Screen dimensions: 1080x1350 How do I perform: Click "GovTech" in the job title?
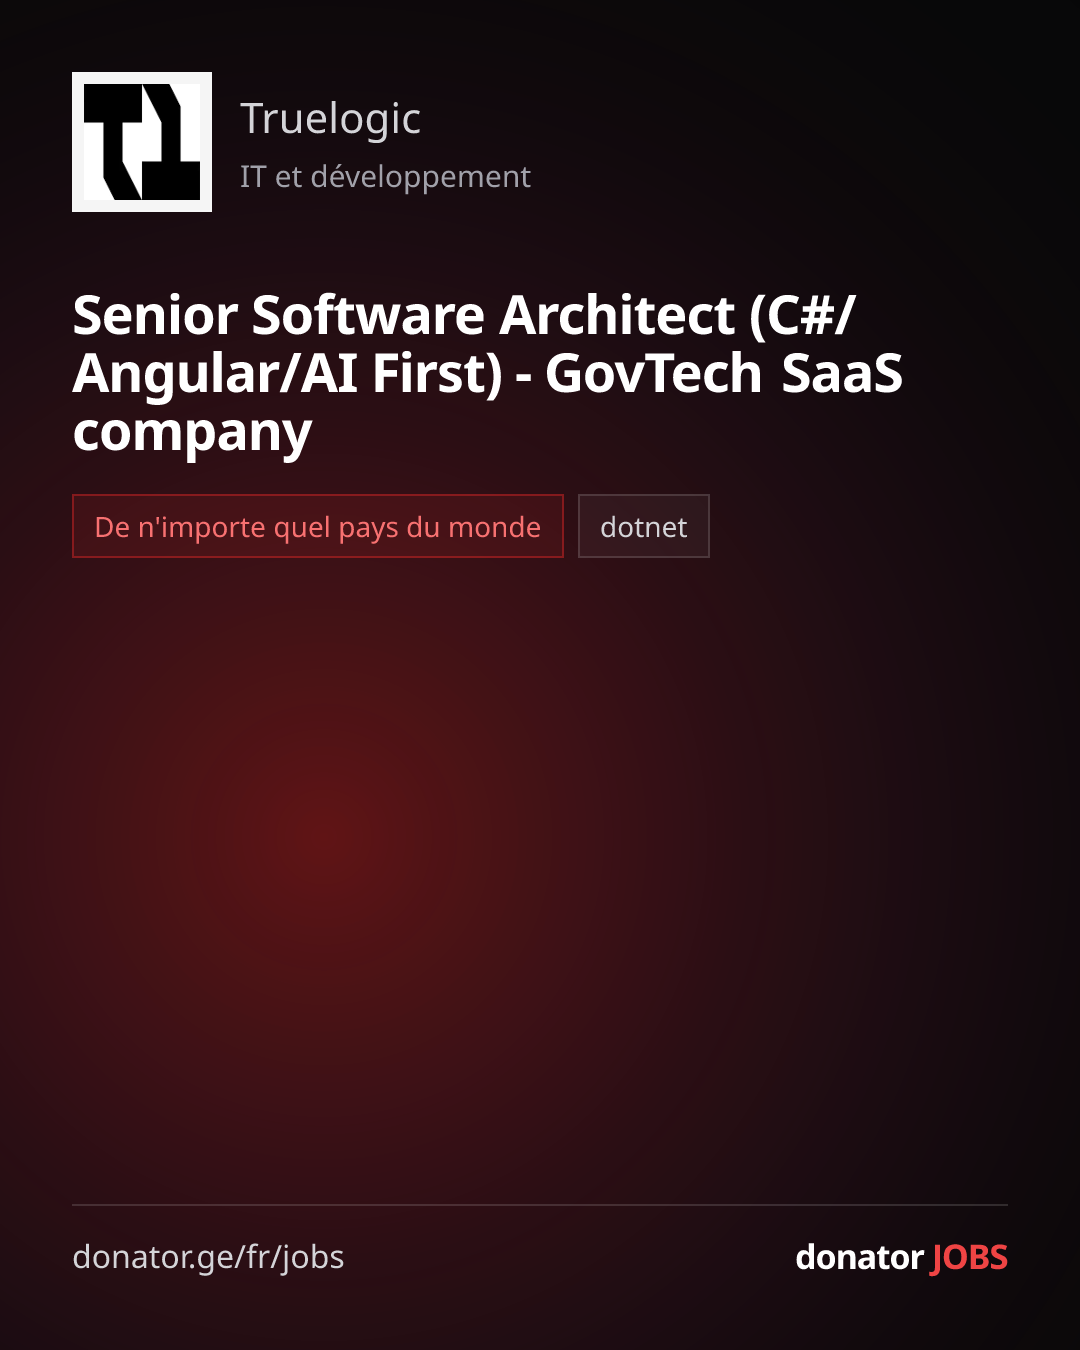(654, 374)
